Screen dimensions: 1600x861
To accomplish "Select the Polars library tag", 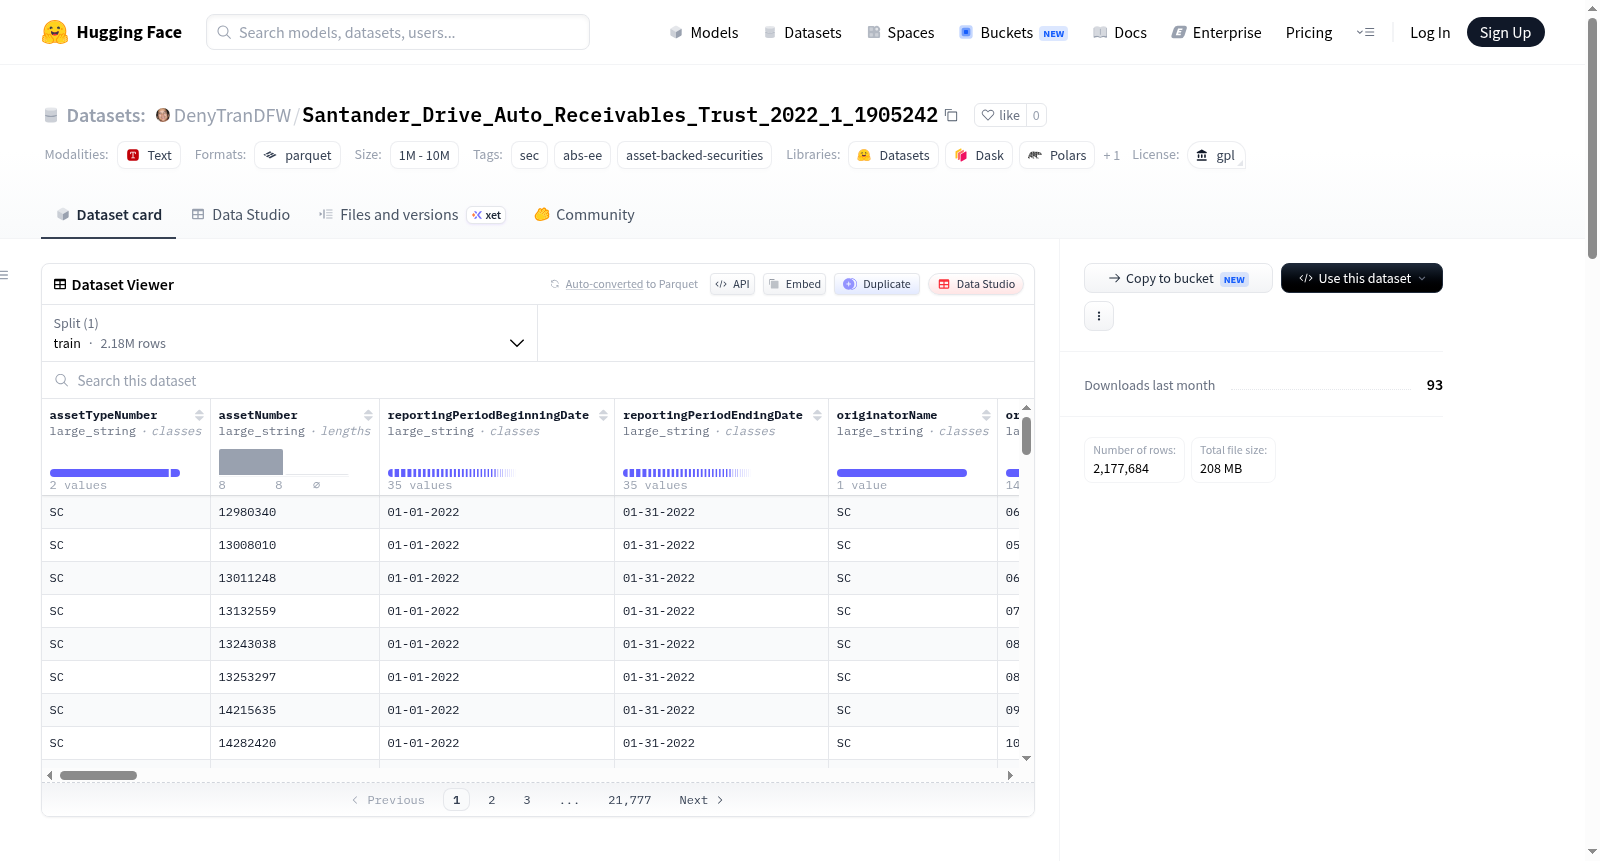I will click(1057, 155).
